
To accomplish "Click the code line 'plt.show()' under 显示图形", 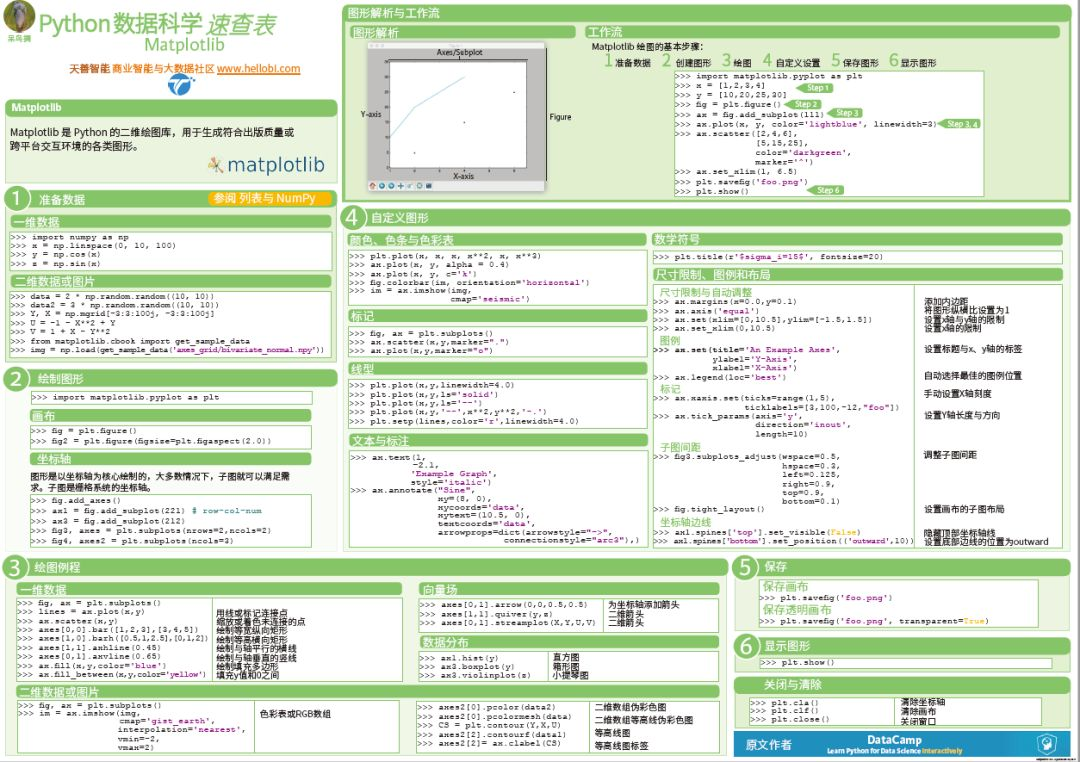I will coord(798,663).
